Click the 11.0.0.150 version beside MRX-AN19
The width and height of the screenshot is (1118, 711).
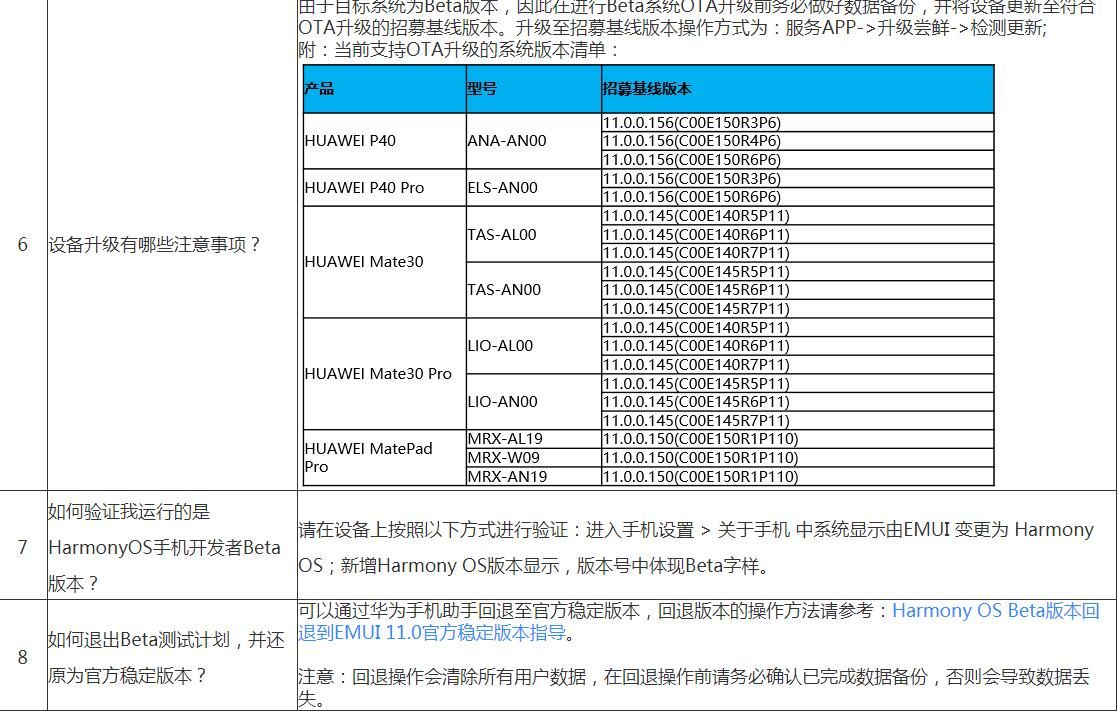point(797,476)
